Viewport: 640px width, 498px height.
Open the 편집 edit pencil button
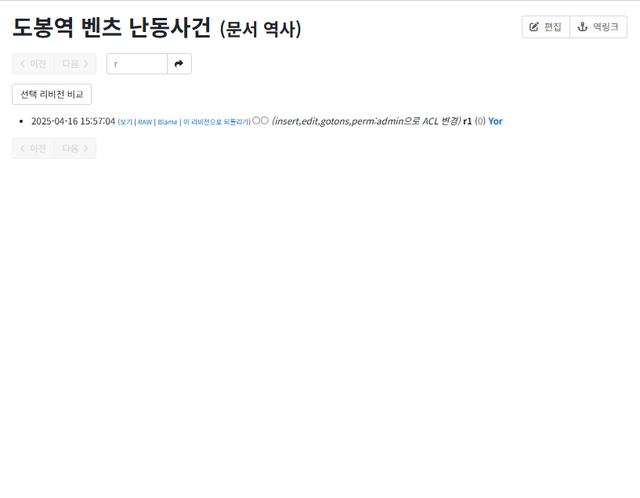click(x=546, y=27)
